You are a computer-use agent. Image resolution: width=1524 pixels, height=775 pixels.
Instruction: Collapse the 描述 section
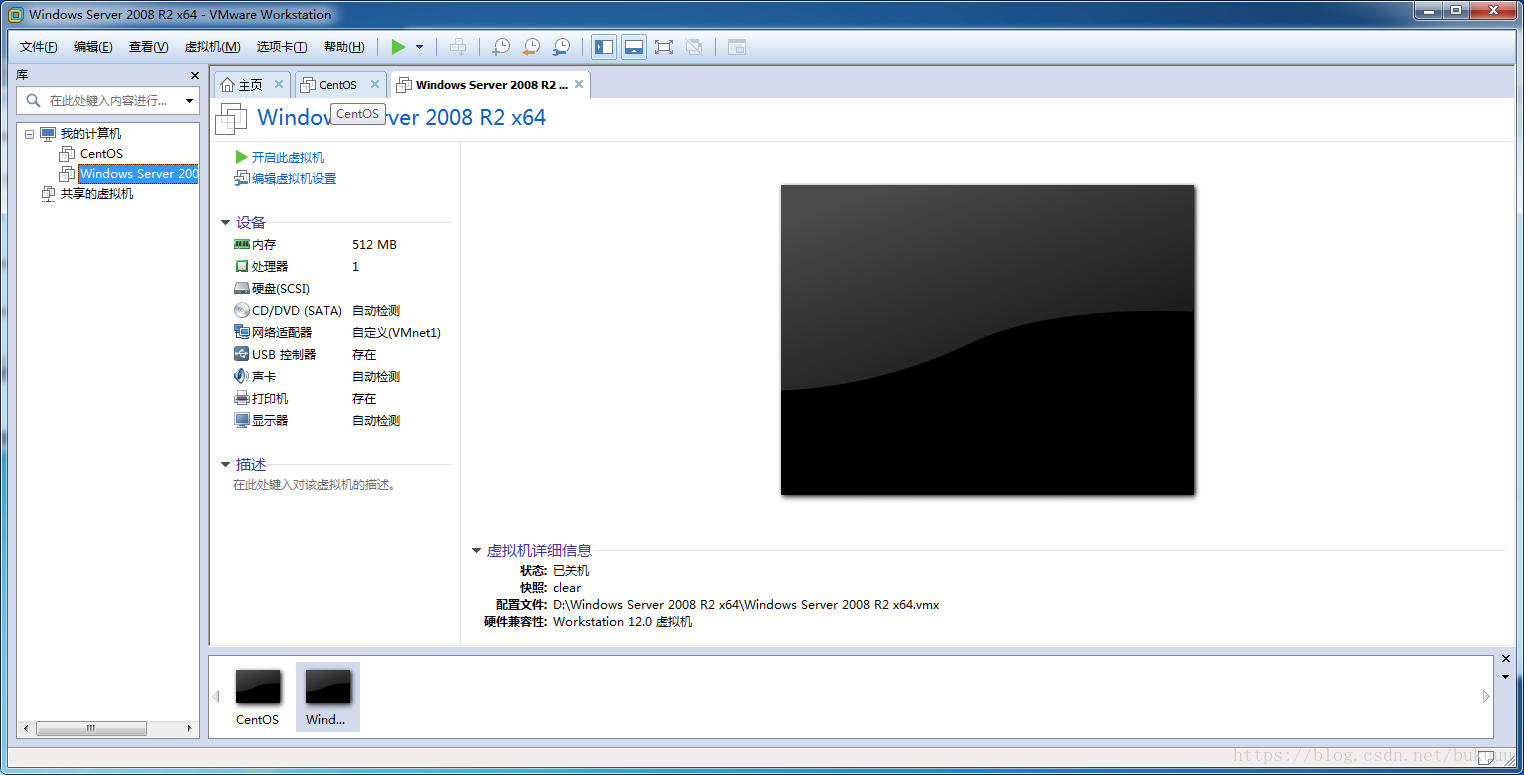coord(225,464)
